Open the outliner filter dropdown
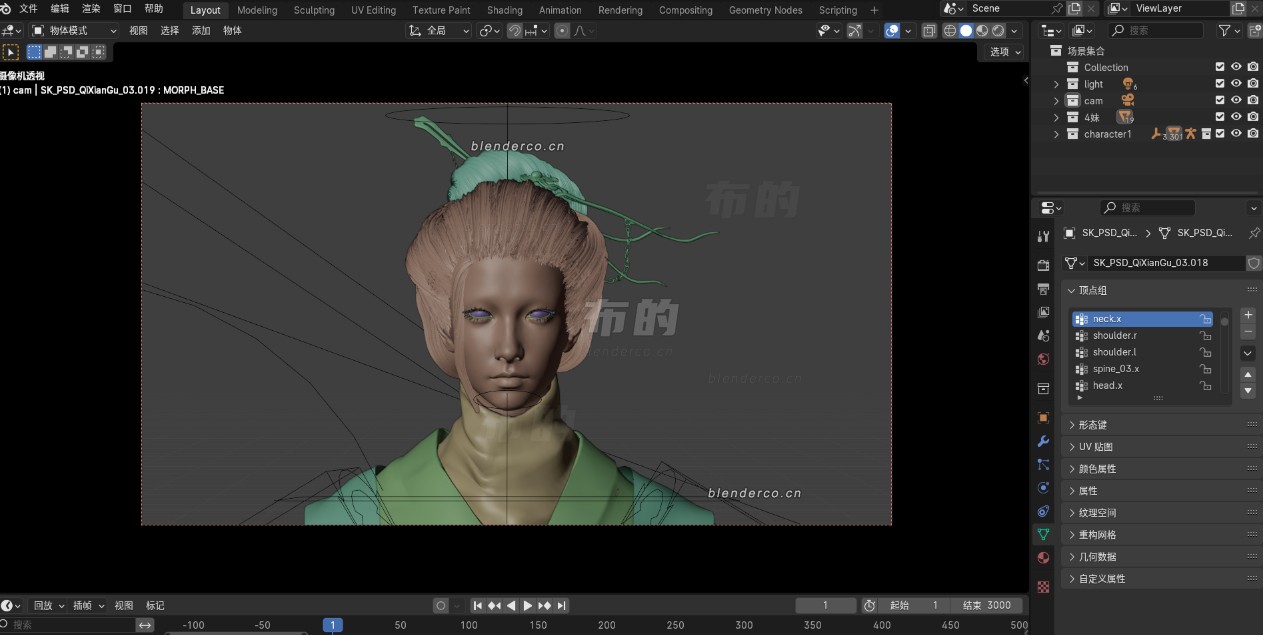1263x635 pixels. [1230, 31]
